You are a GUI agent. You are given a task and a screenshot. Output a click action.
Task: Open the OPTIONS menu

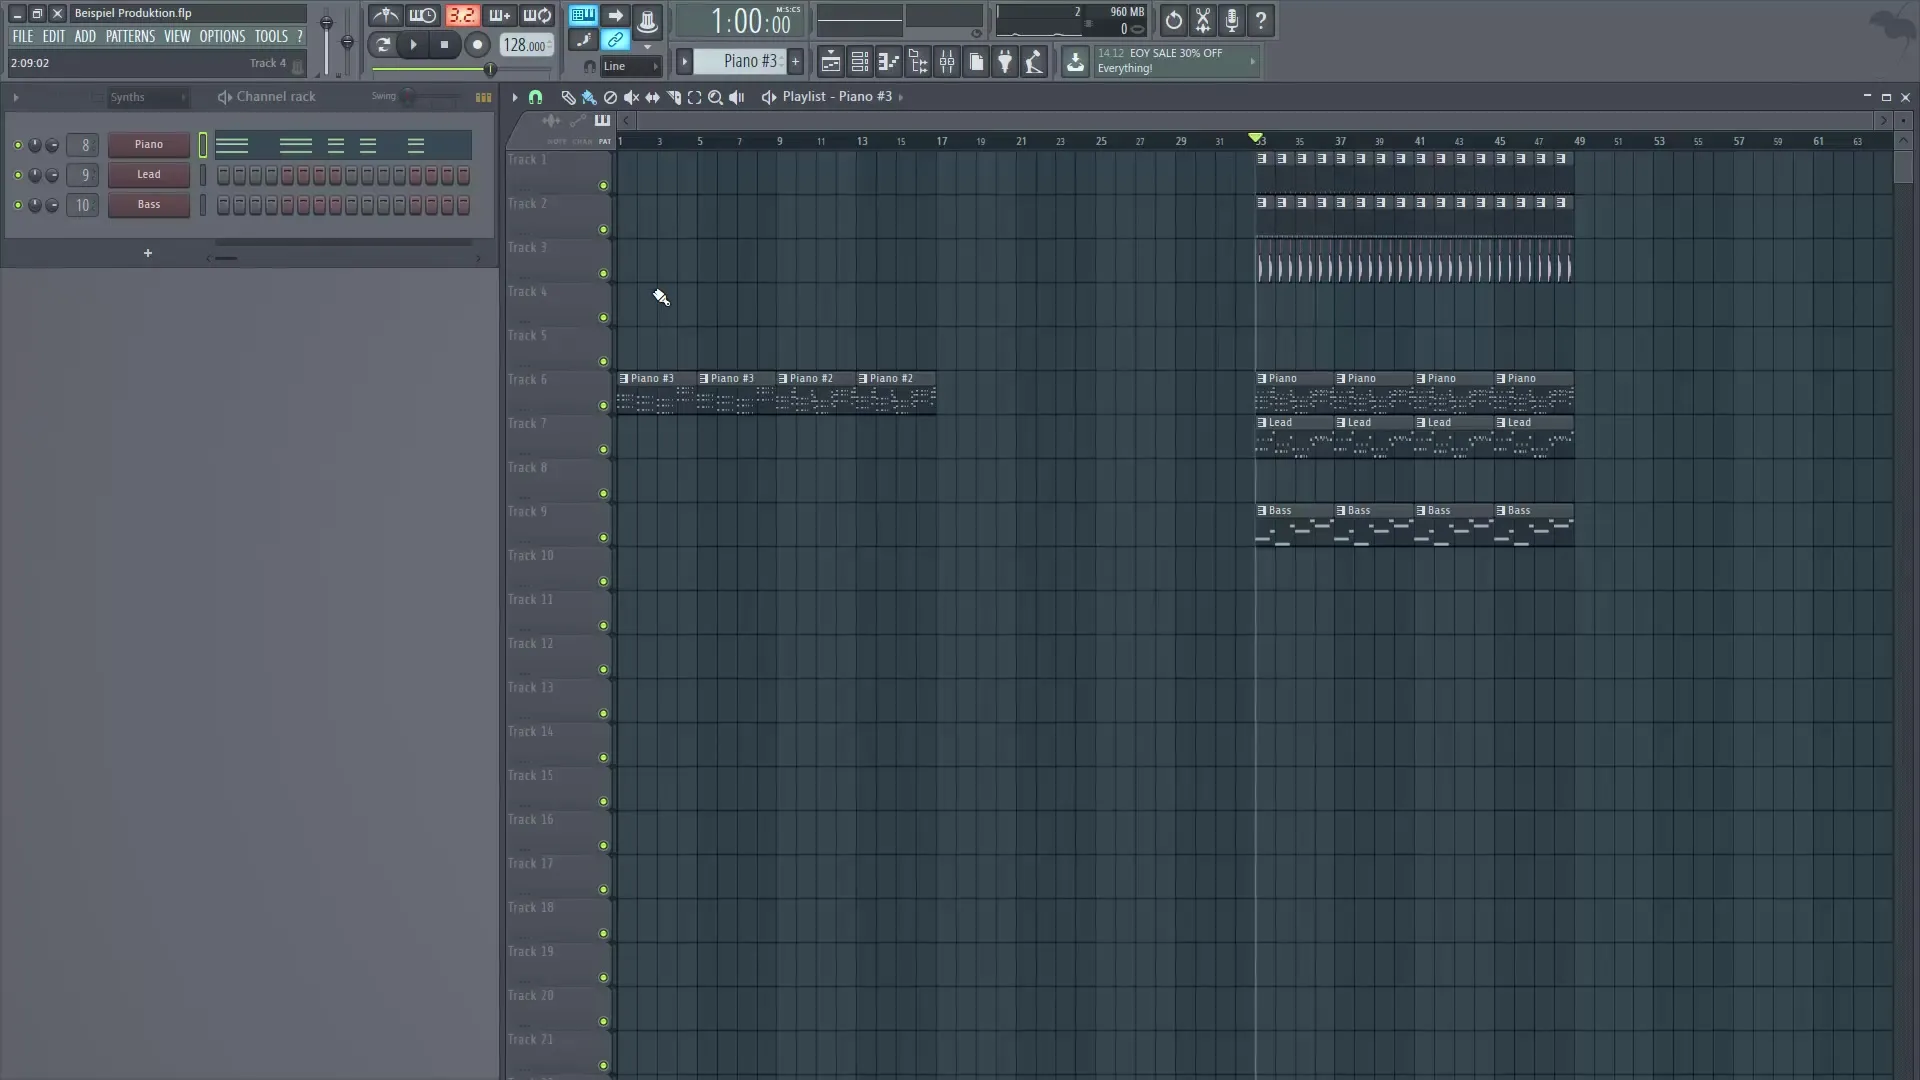pyautogui.click(x=221, y=36)
